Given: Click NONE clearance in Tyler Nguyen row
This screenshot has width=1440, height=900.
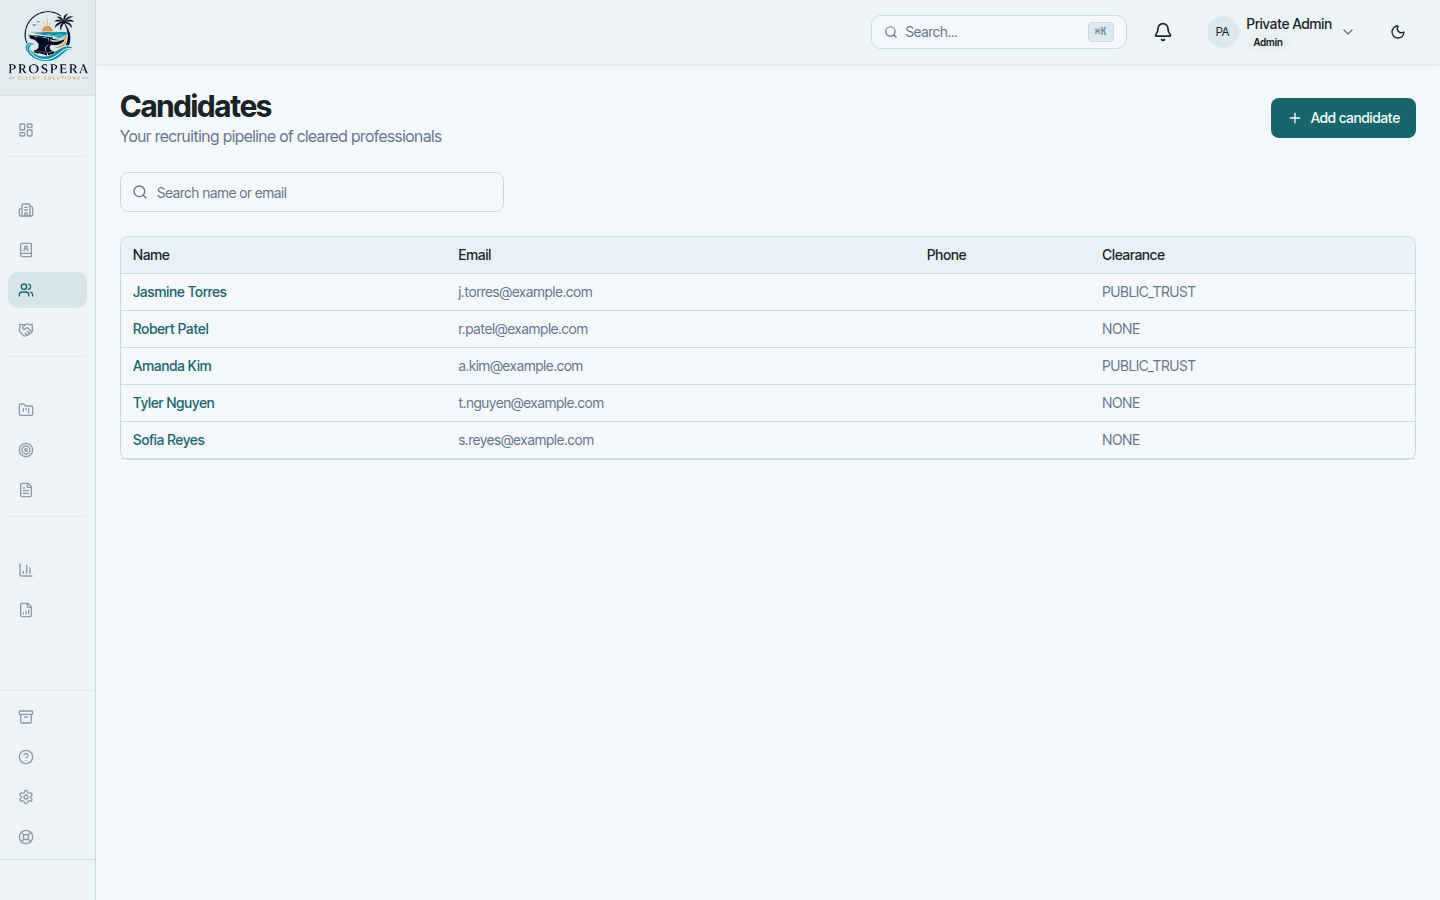Looking at the screenshot, I should 1121,403.
